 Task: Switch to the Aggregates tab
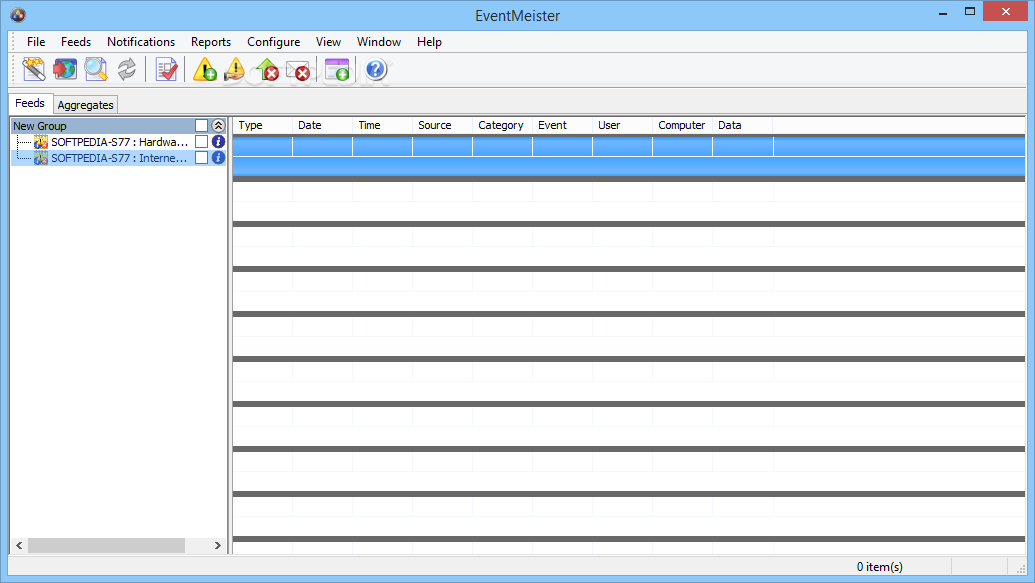[x=85, y=105]
